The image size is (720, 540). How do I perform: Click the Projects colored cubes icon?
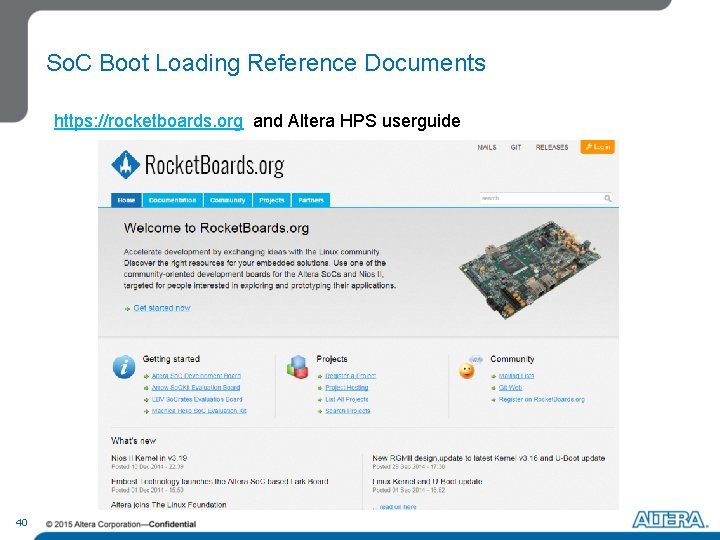click(298, 366)
